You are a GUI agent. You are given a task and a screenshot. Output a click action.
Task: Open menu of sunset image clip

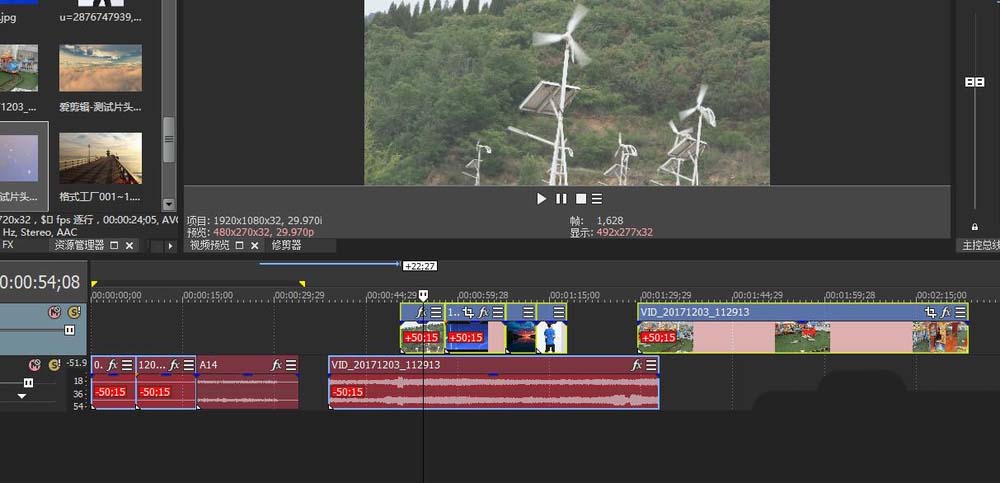click(x=528, y=312)
